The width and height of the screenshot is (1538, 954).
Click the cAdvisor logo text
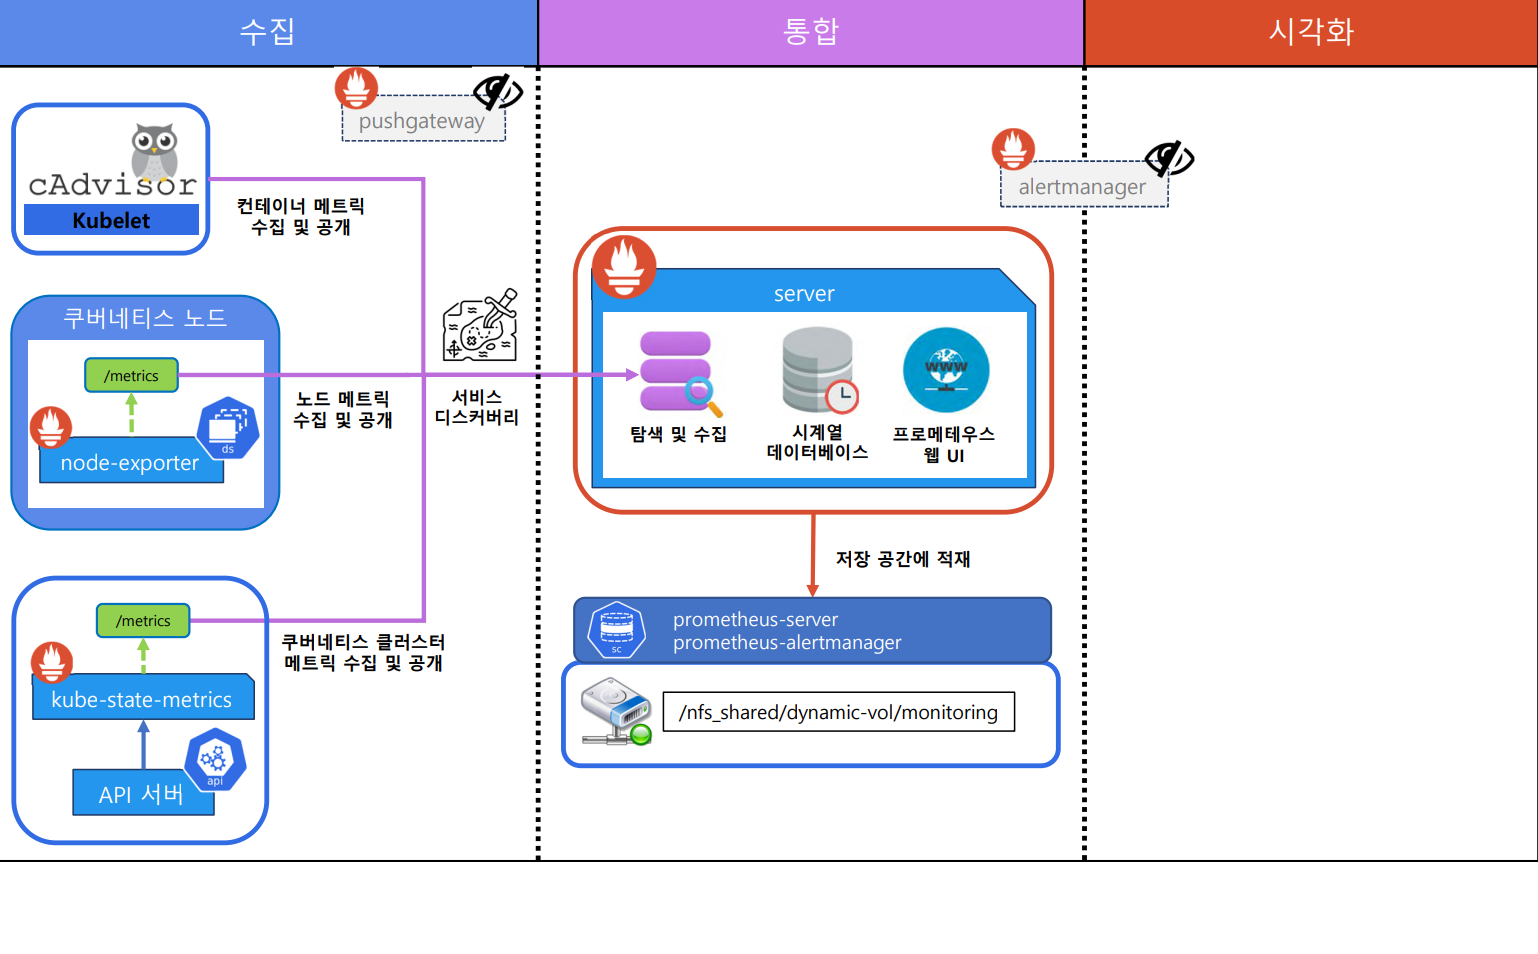click(x=112, y=185)
